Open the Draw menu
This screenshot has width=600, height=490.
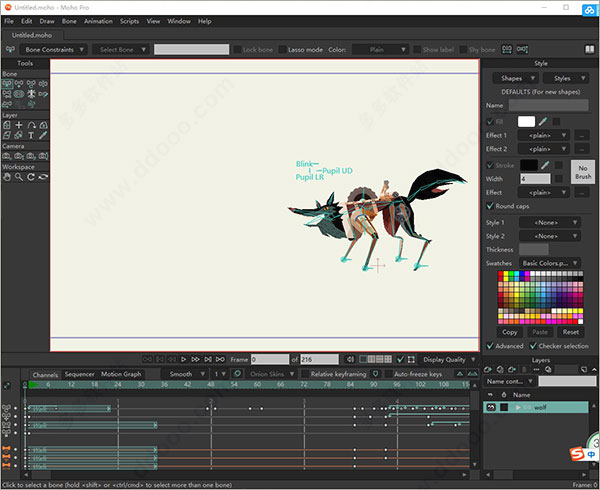[47, 21]
